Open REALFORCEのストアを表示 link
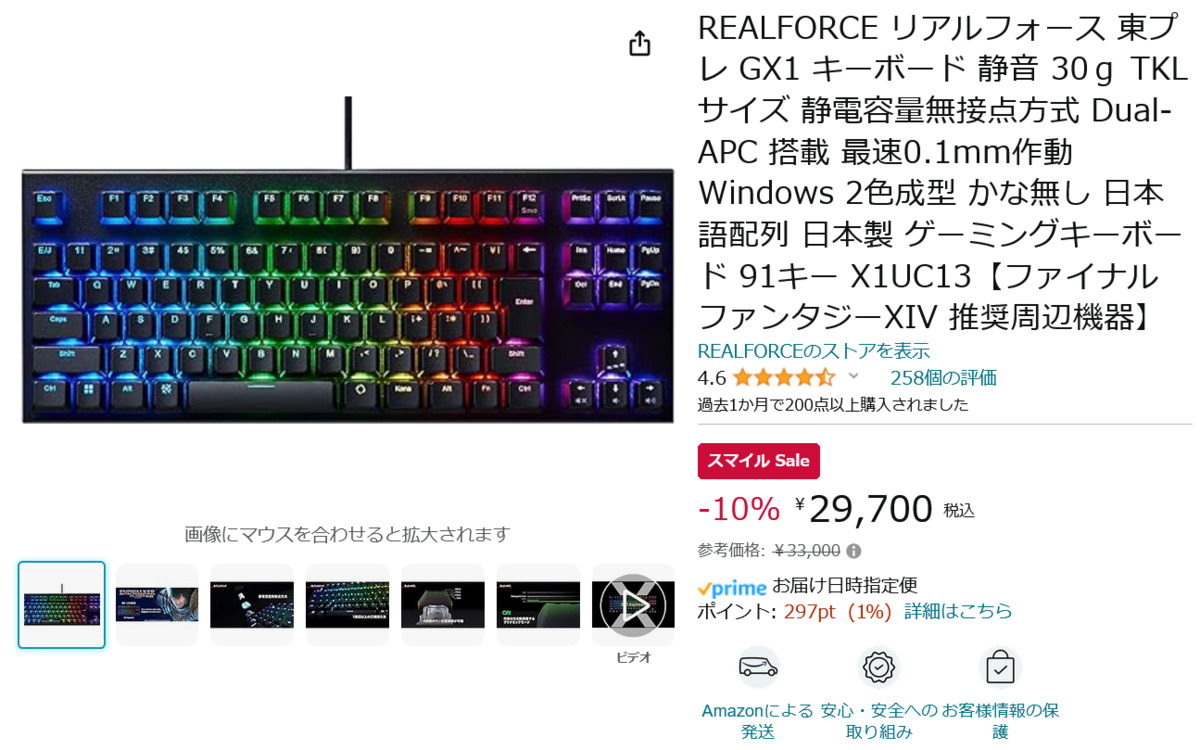The height and width of the screenshot is (750, 1200). tap(814, 351)
